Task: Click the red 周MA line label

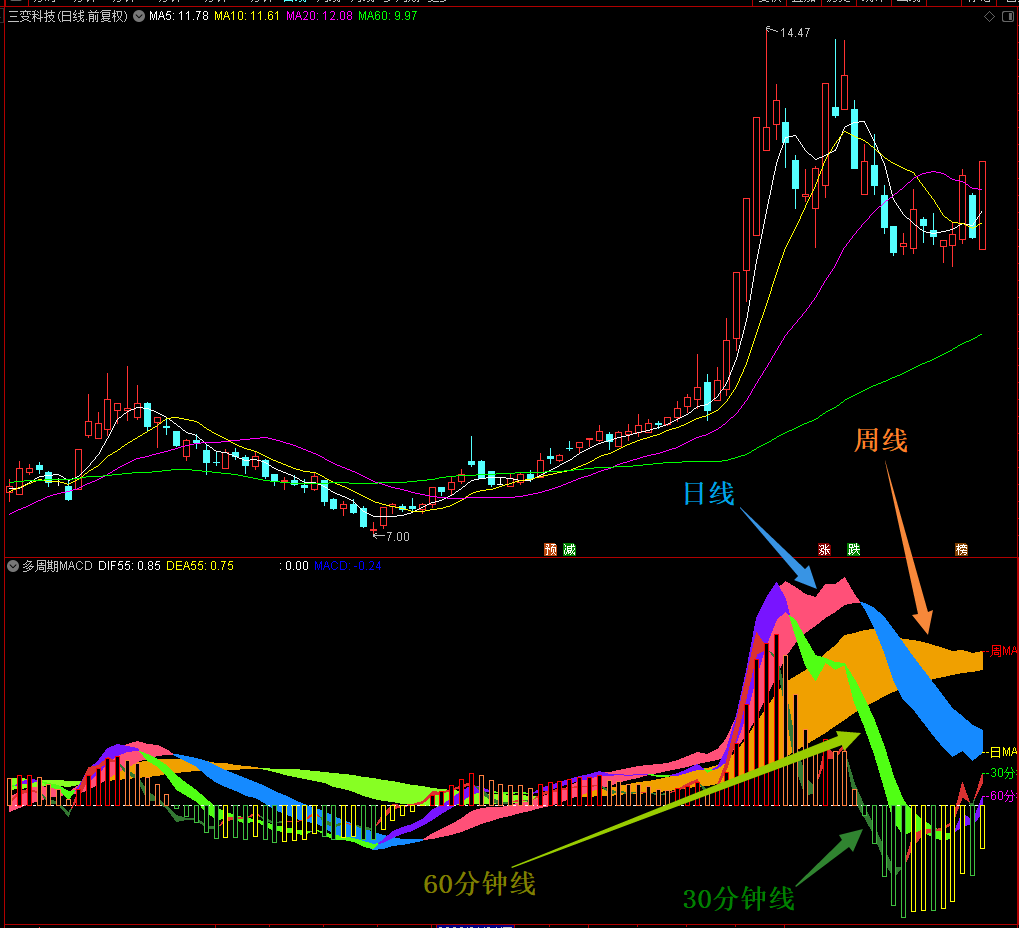Action: (x=1003, y=651)
